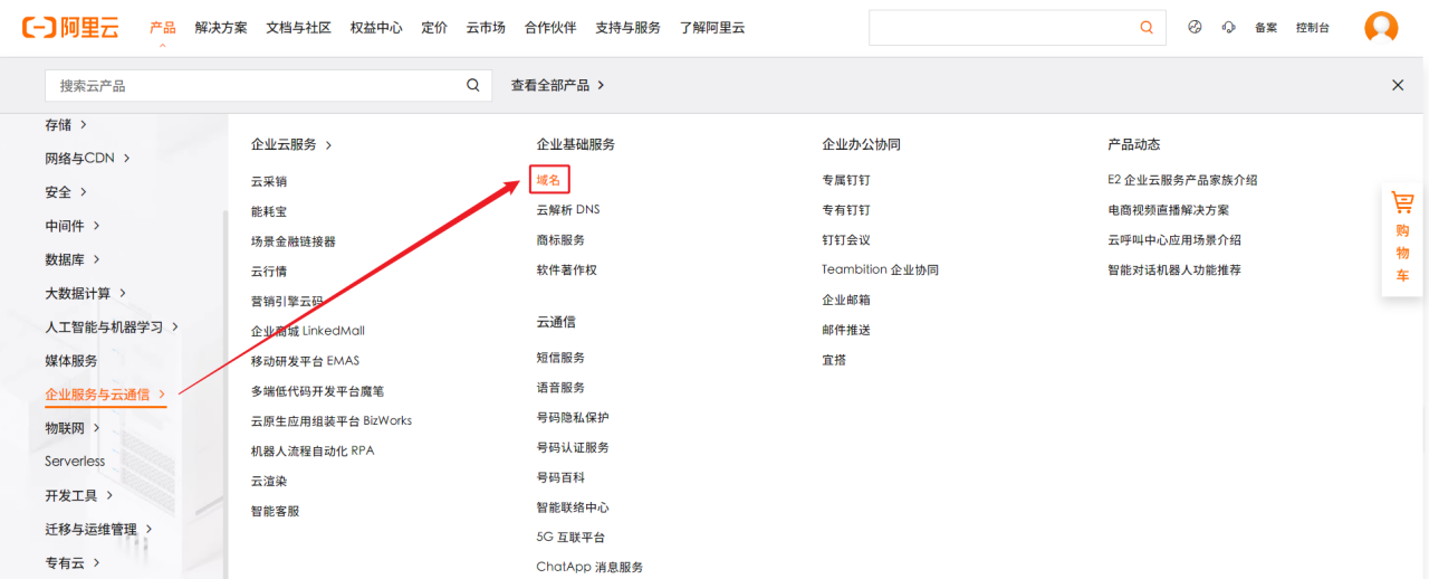Click the 商标服务 link

(x=560, y=240)
